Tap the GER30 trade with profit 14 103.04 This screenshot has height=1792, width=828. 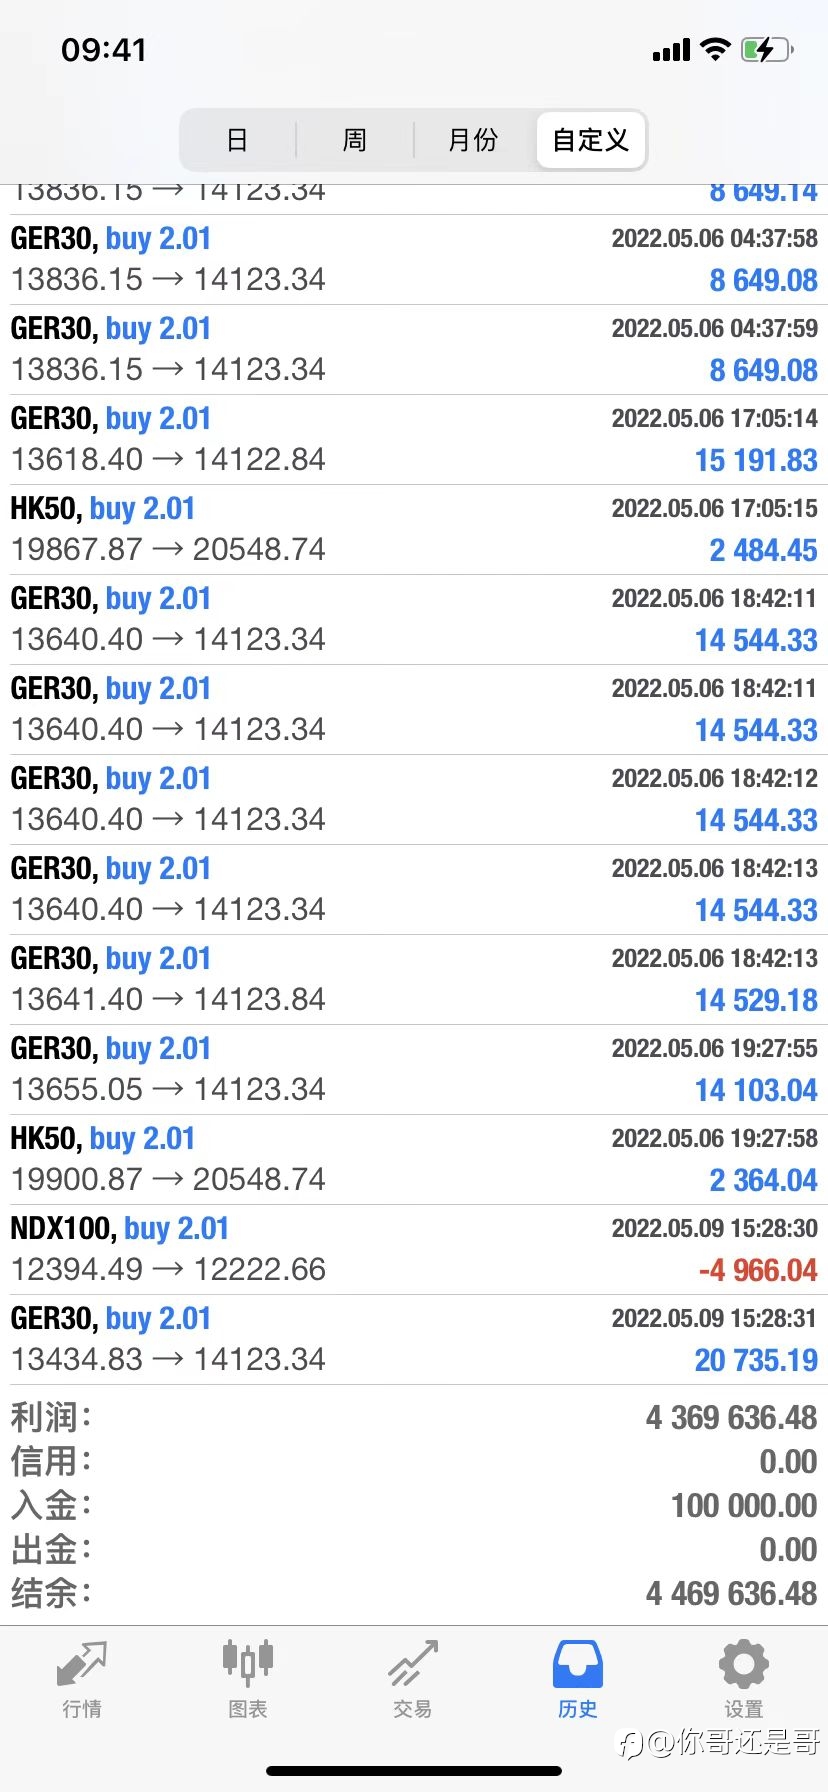(414, 1069)
